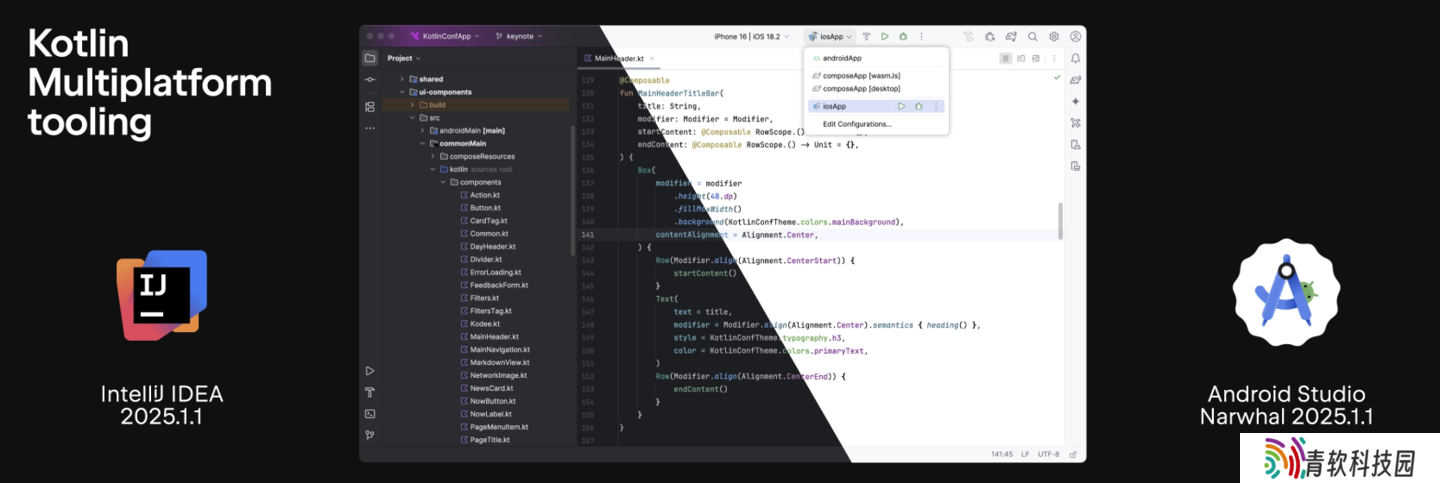Debug iosApp from the dropdown row bug icon
Screen dimensions: 1440x483
918,106
